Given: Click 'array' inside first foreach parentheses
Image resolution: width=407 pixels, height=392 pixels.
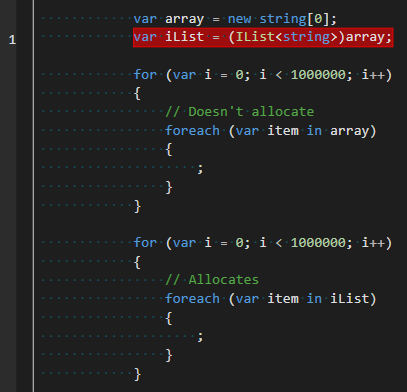Looking at the screenshot, I should coord(349,131).
